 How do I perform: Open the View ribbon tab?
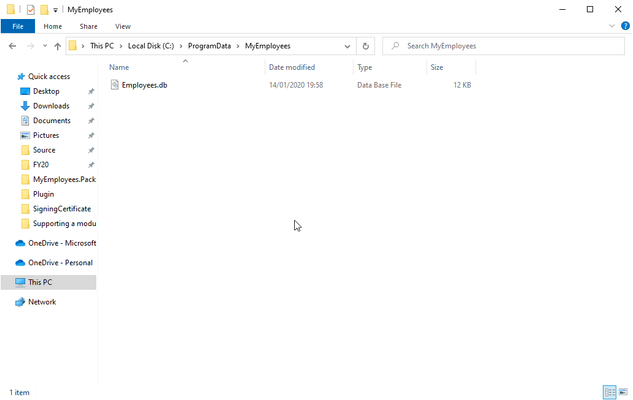[x=123, y=26]
